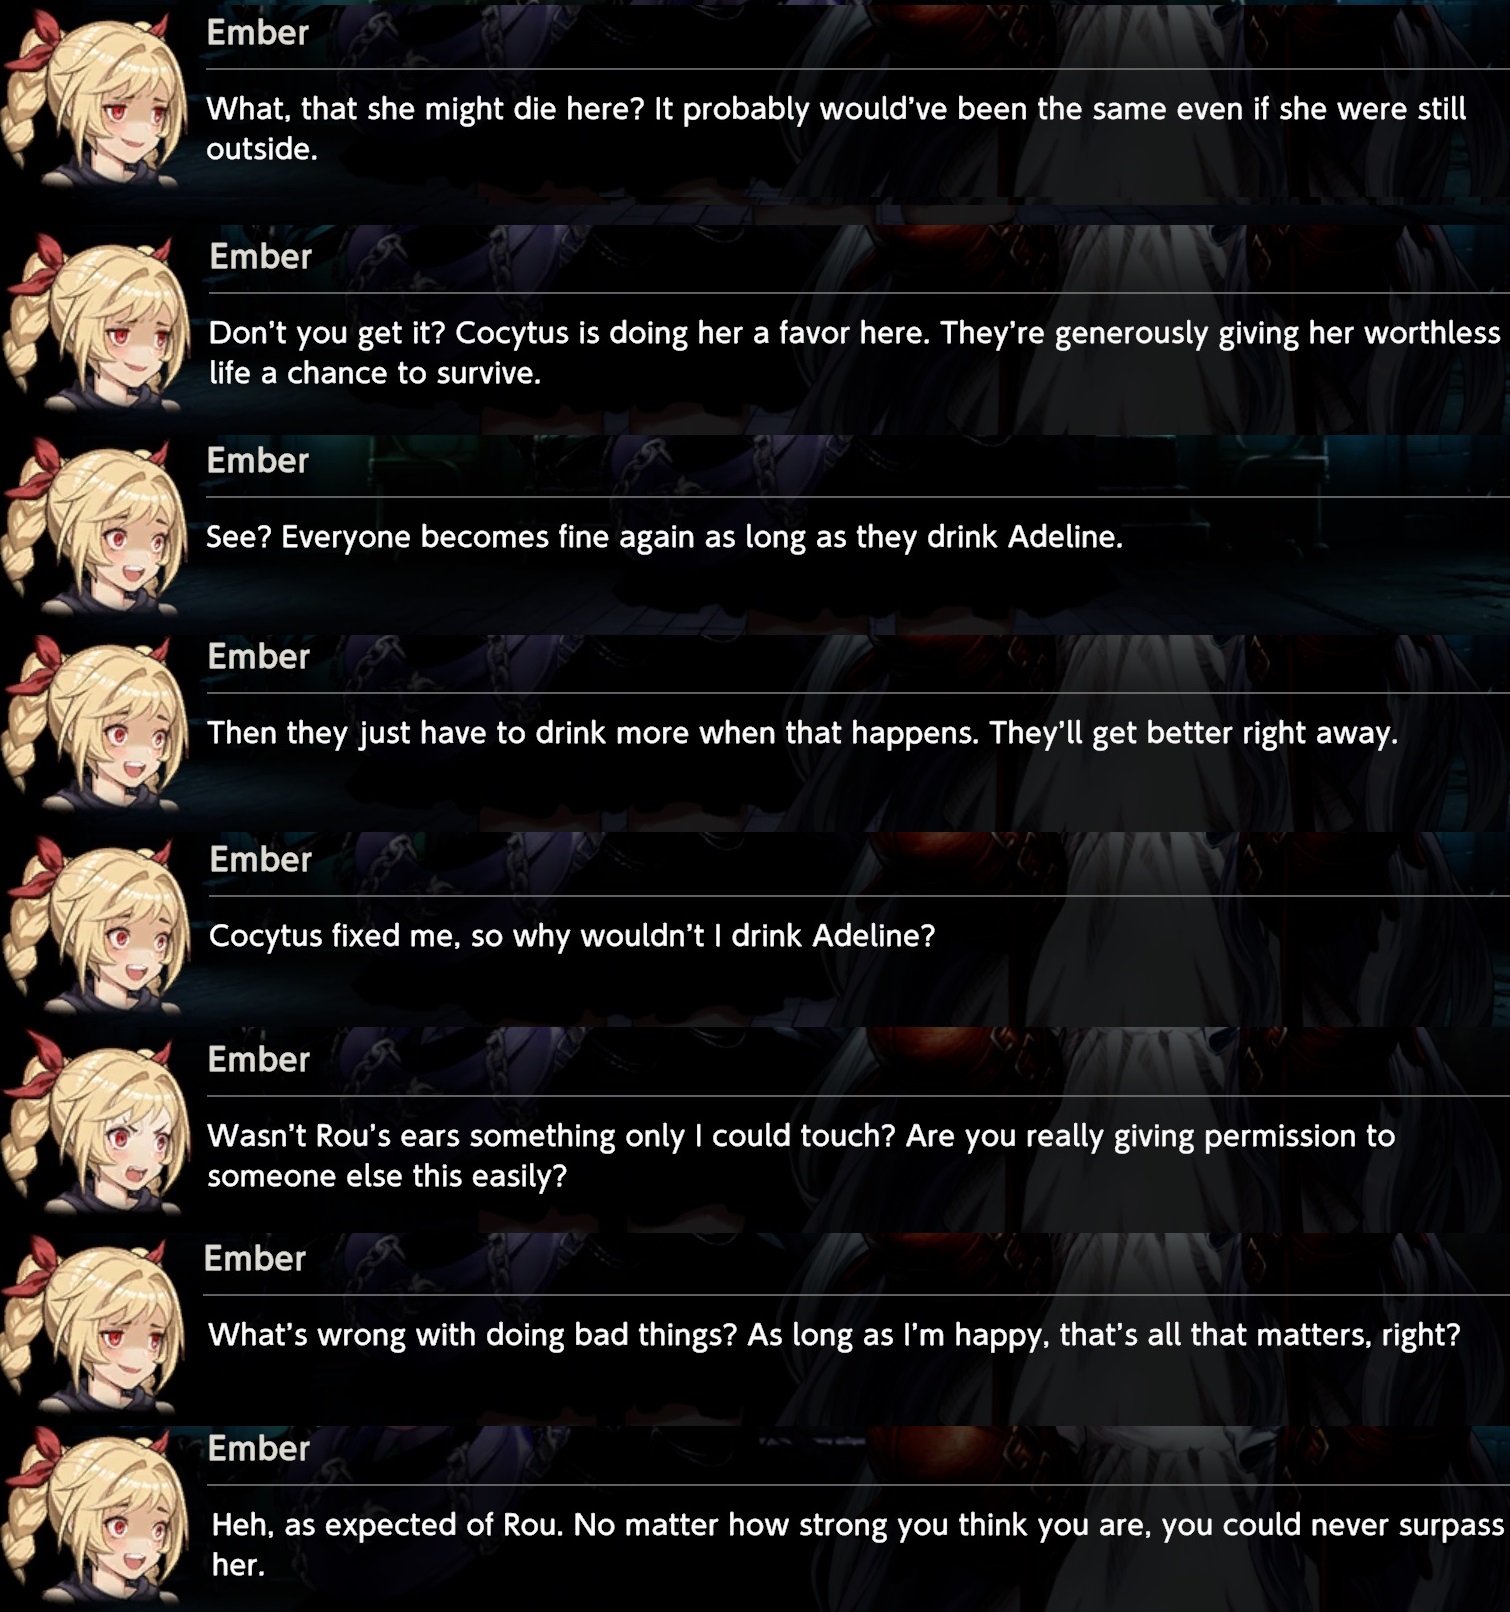The width and height of the screenshot is (1510, 1612).
Task: Click the dialogue about Rou's ears
Action: pos(801,1155)
